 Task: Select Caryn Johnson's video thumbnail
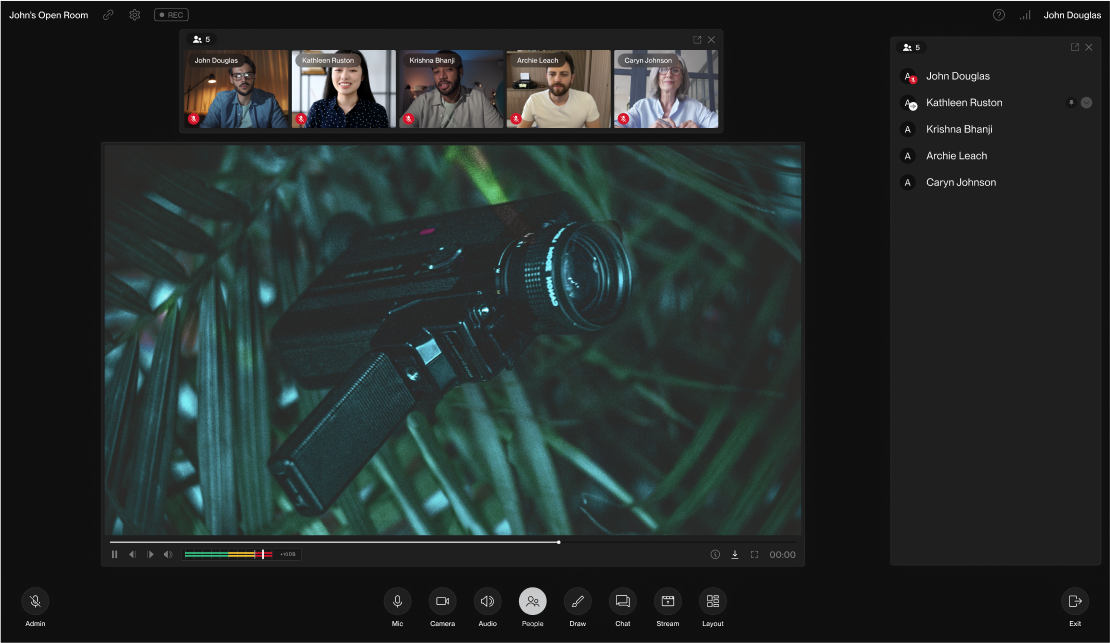665,89
